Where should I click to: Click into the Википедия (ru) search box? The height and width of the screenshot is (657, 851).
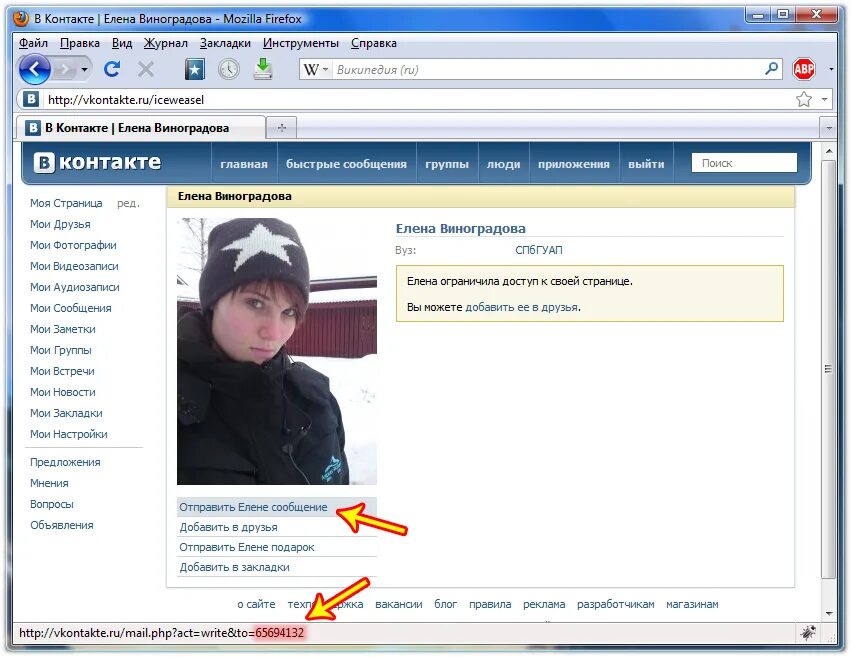pyautogui.click(x=547, y=69)
